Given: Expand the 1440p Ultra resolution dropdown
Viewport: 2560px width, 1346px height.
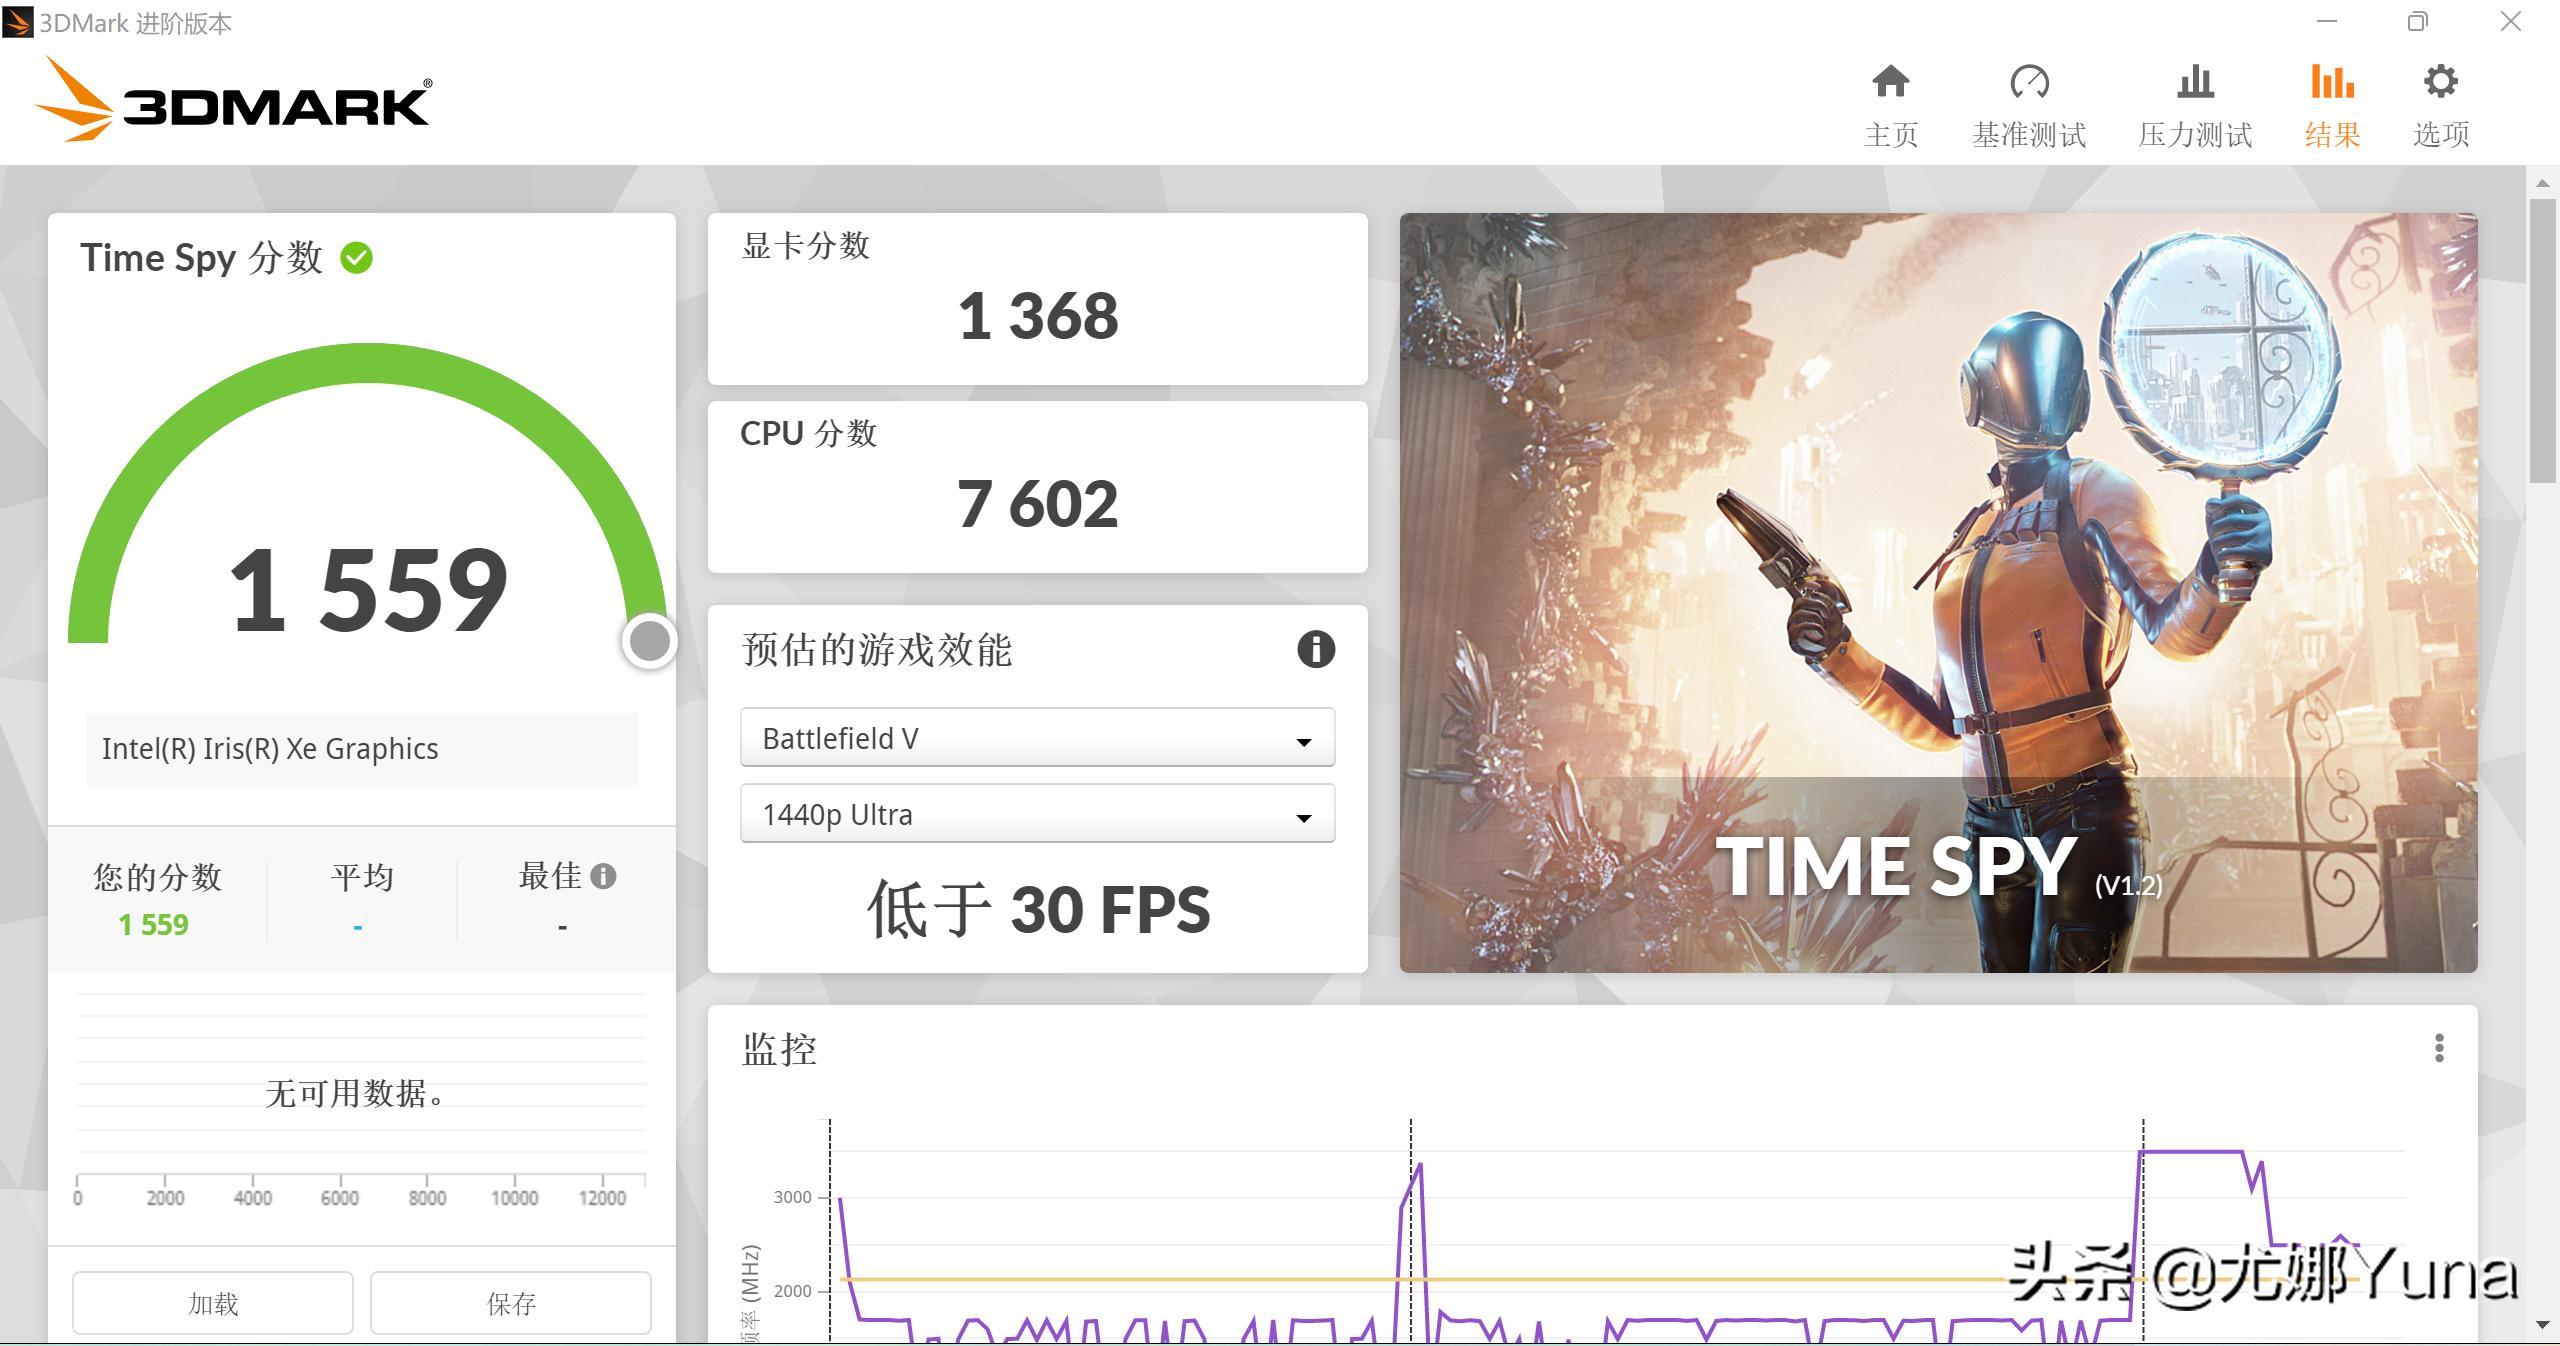Looking at the screenshot, I should coord(1037,815).
